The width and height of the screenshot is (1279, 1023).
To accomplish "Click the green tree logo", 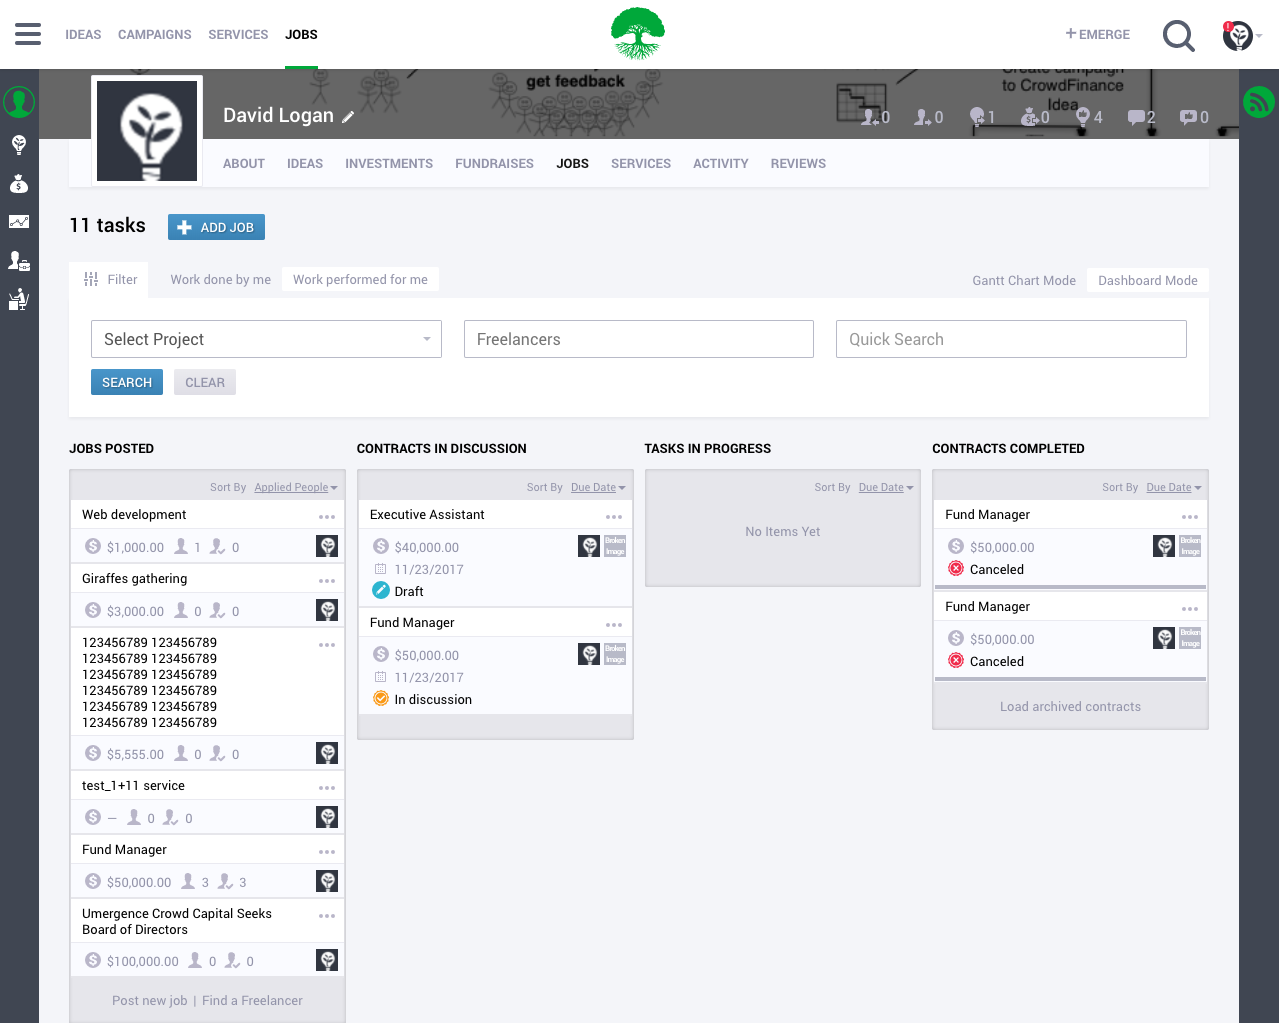I will click(x=638, y=34).
